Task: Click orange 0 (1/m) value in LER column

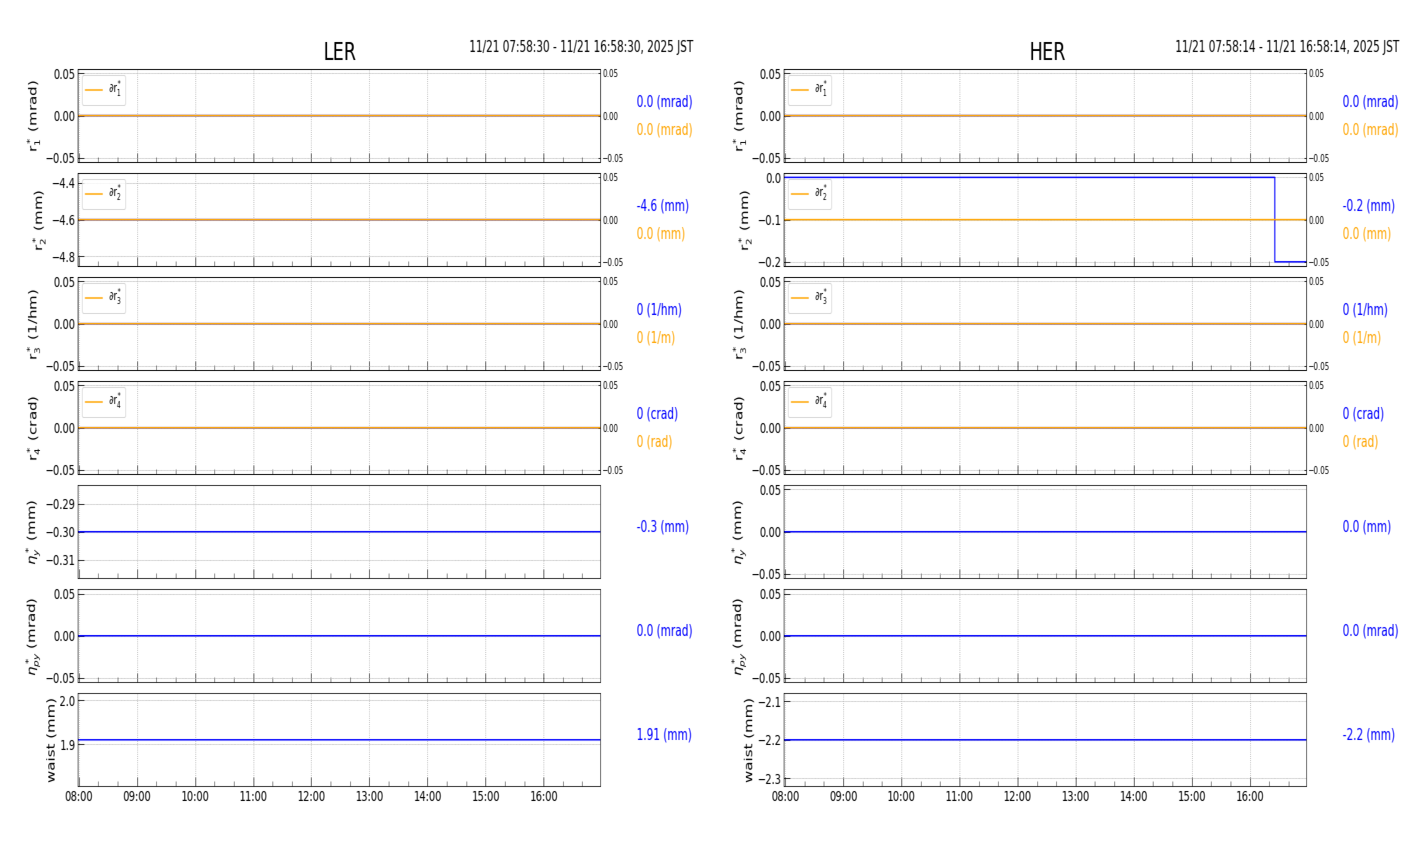Action: coord(656,338)
